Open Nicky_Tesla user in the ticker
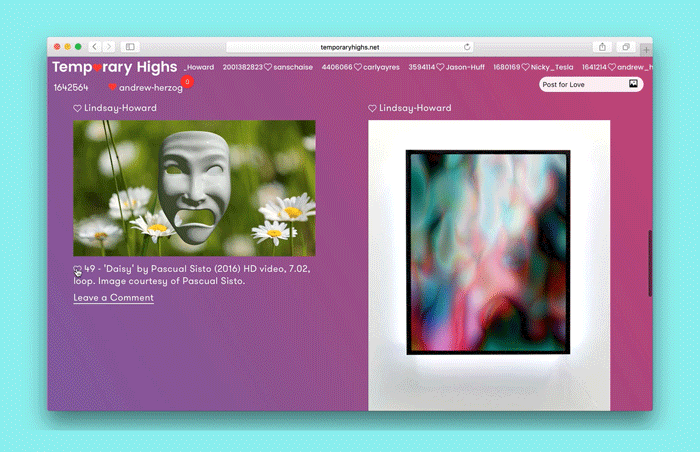Screen dimensions: 700x452 (552, 67)
